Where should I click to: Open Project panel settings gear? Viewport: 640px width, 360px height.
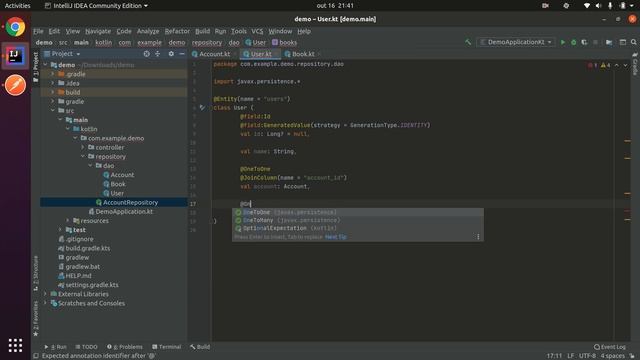click(x=171, y=54)
